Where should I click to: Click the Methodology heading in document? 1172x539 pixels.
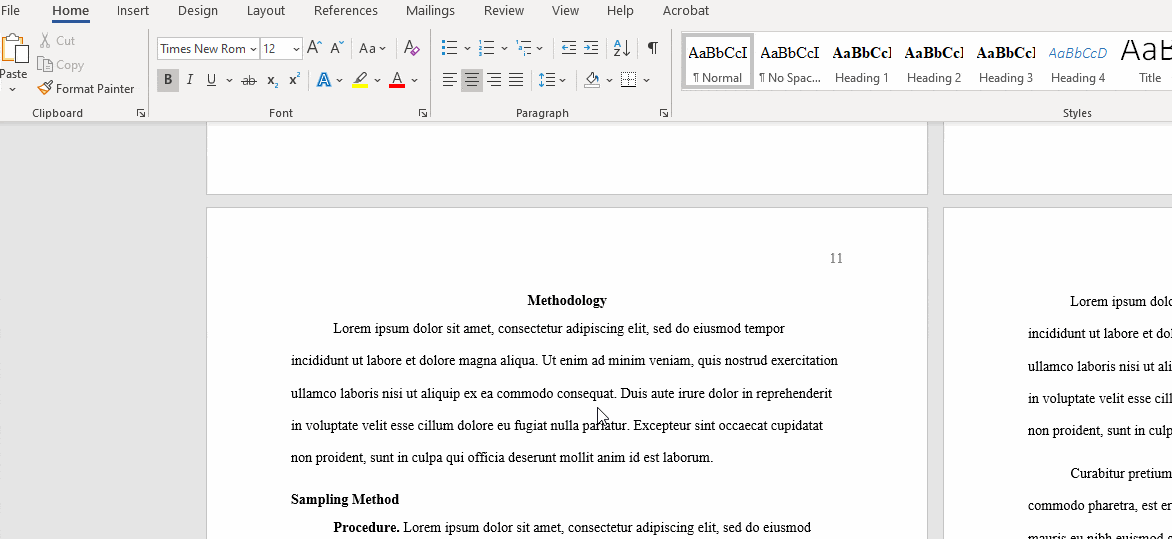566,301
